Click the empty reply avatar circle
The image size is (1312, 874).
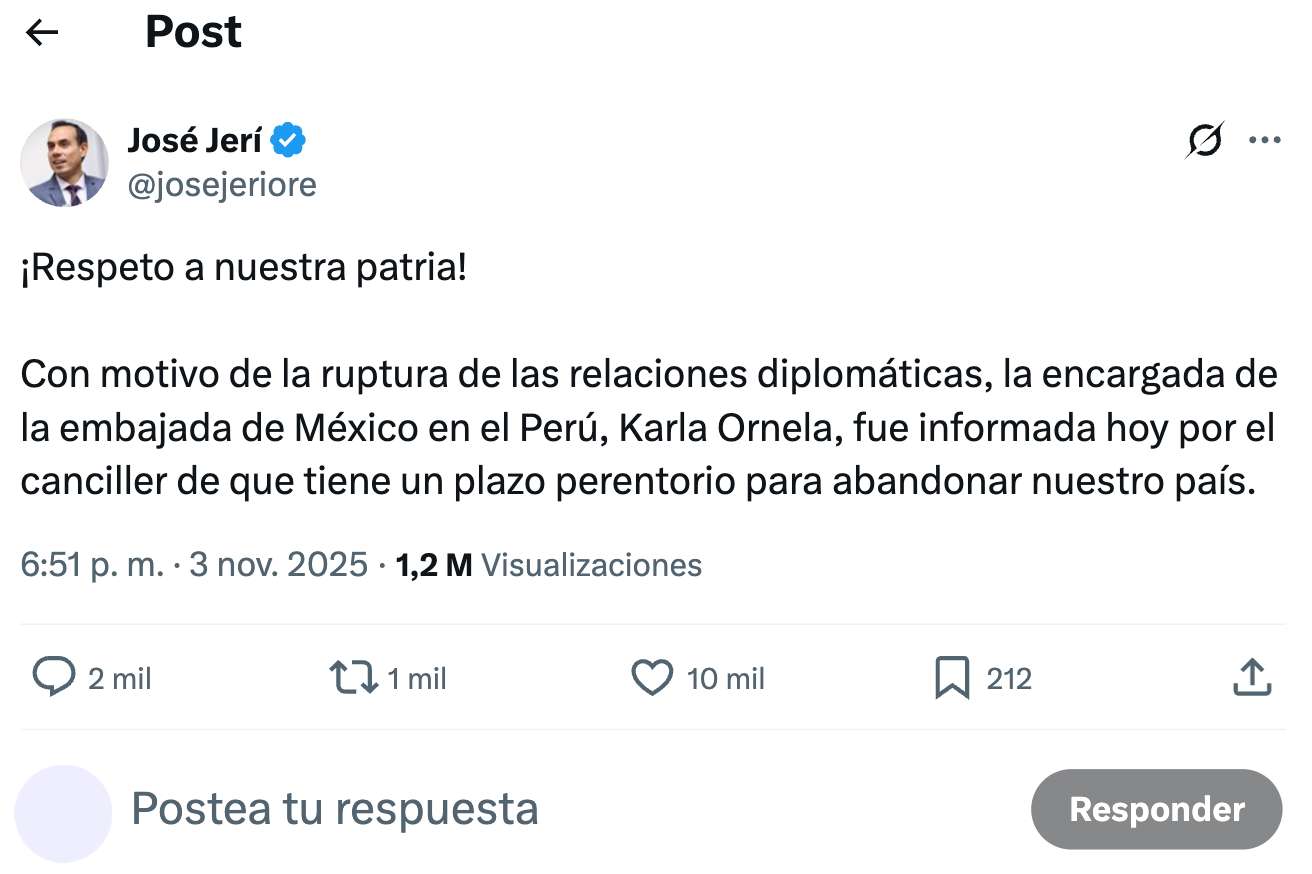click(64, 810)
